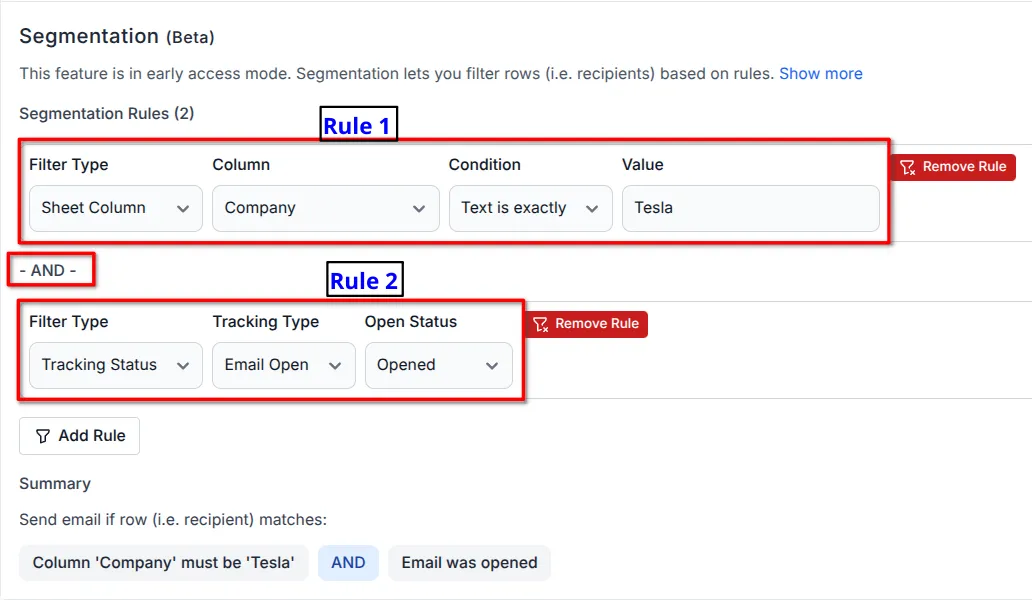The image size is (1032, 600).
Task: Click the Column 'Company' must be 'Tesla' chip
Action: coord(163,563)
